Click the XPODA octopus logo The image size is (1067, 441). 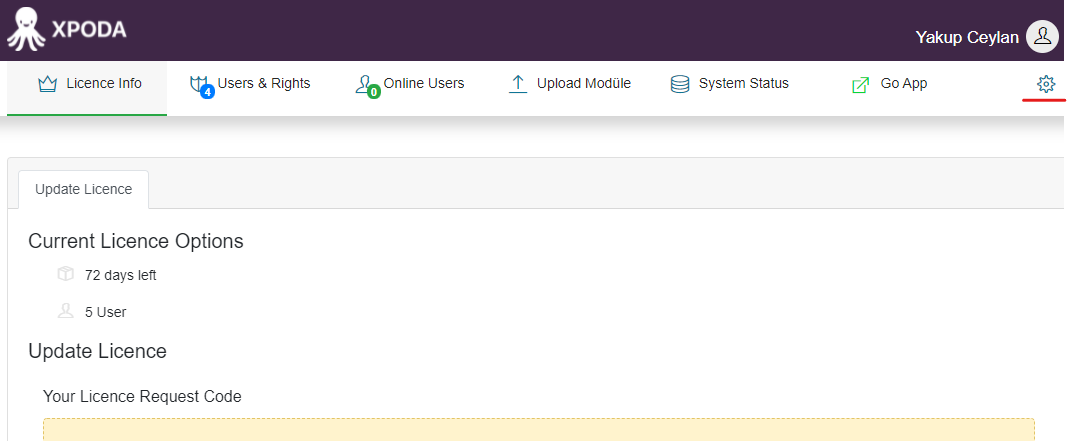pos(27,29)
